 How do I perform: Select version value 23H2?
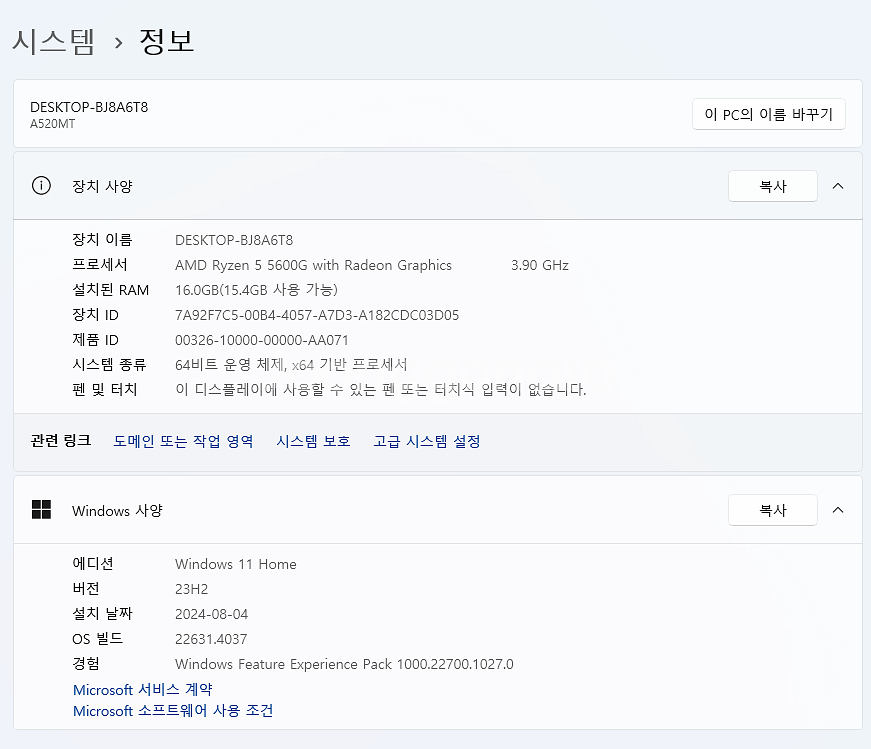192,589
